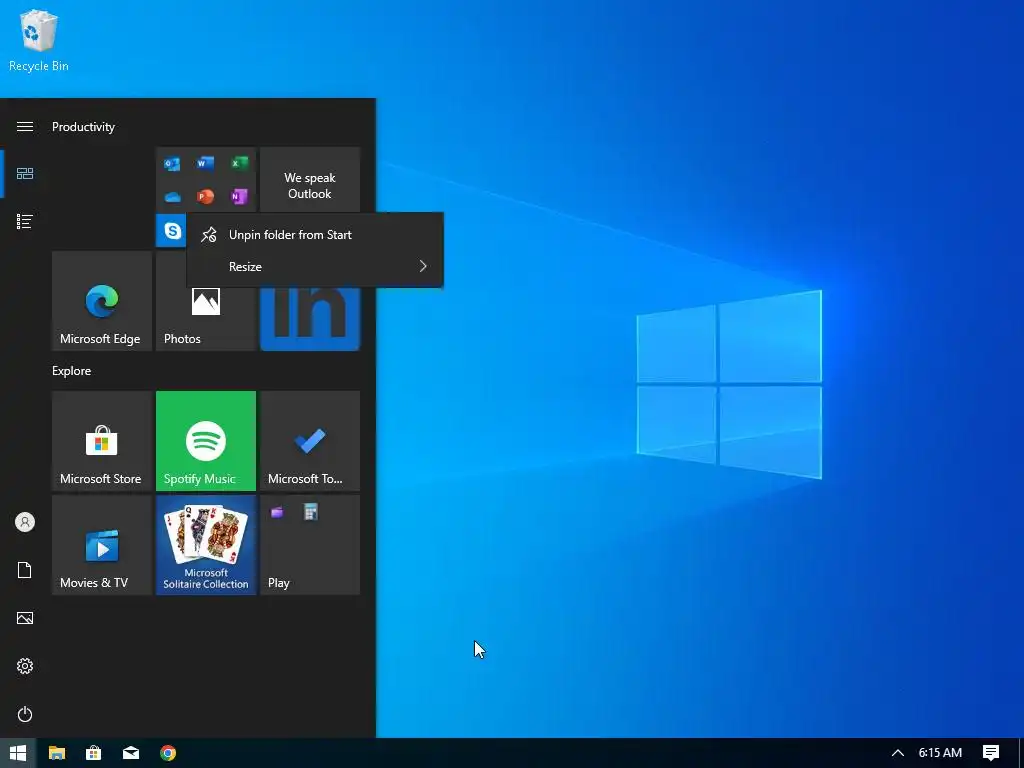Click the Explore group heading
The image size is (1024, 768).
coord(72,371)
